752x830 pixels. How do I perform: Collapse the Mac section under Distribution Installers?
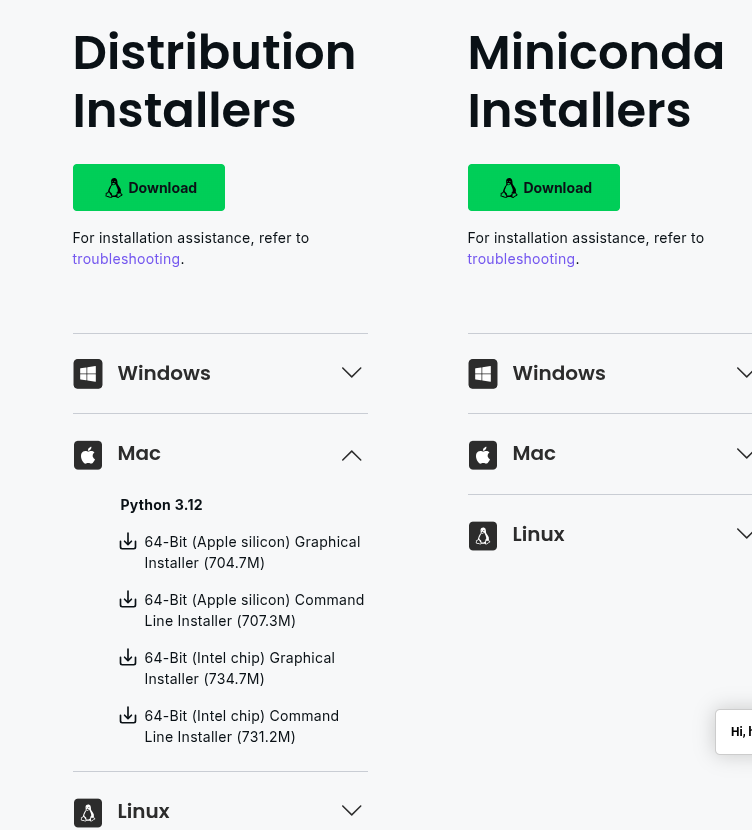click(351, 456)
